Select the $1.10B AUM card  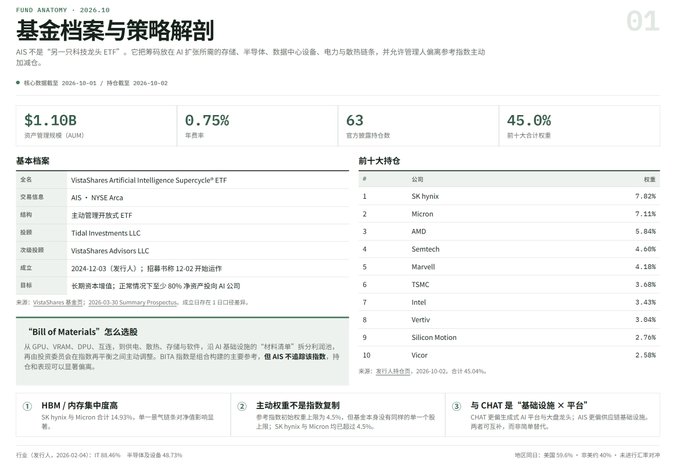(96, 126)
